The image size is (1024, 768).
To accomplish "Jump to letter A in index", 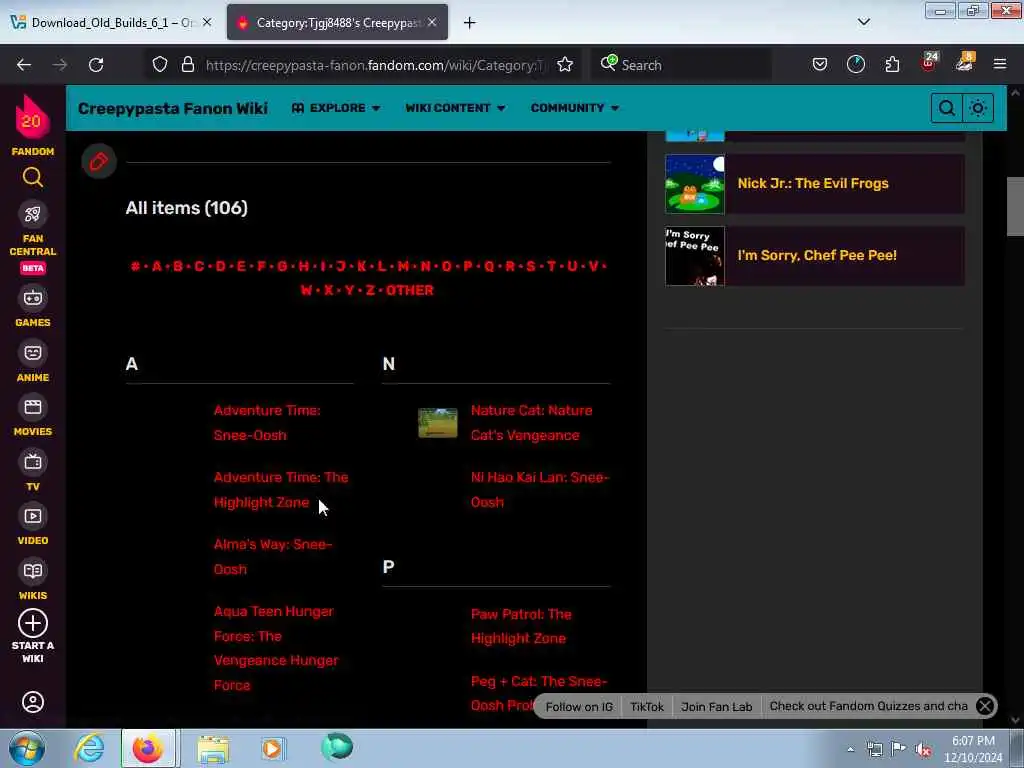I will (156, 266).
